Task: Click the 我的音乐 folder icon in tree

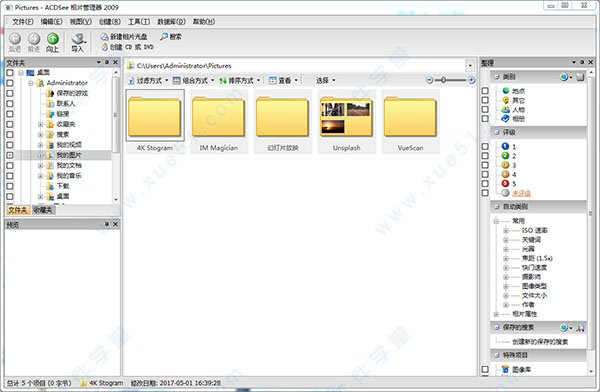Action: point(50,176)
